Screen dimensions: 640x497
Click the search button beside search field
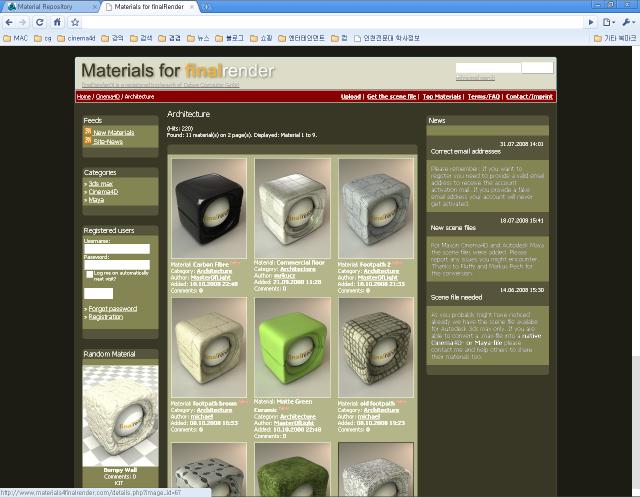[x=537, y=68]
